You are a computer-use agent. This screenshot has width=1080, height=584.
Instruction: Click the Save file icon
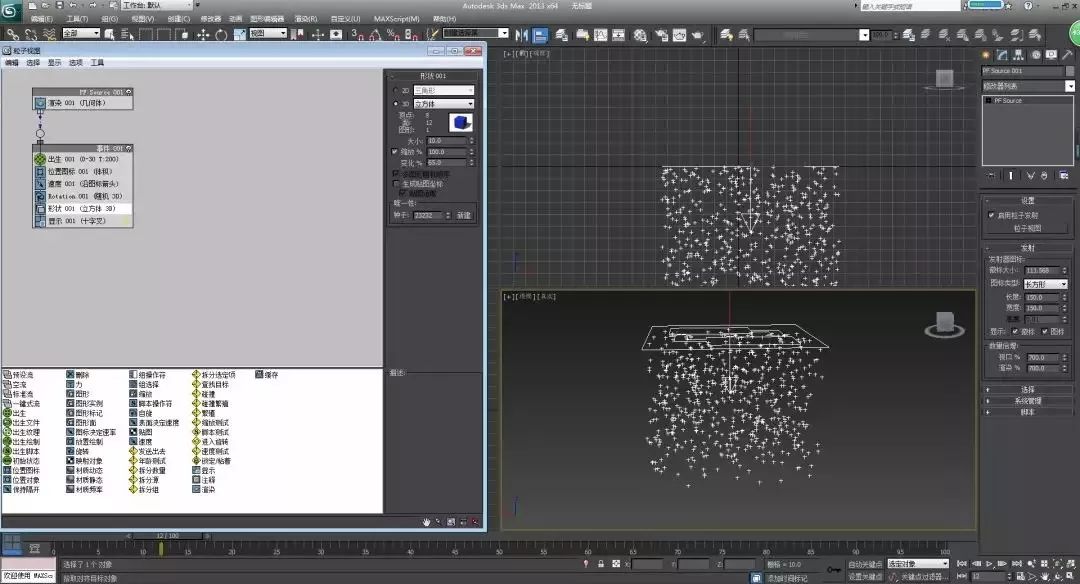(59, 6)
